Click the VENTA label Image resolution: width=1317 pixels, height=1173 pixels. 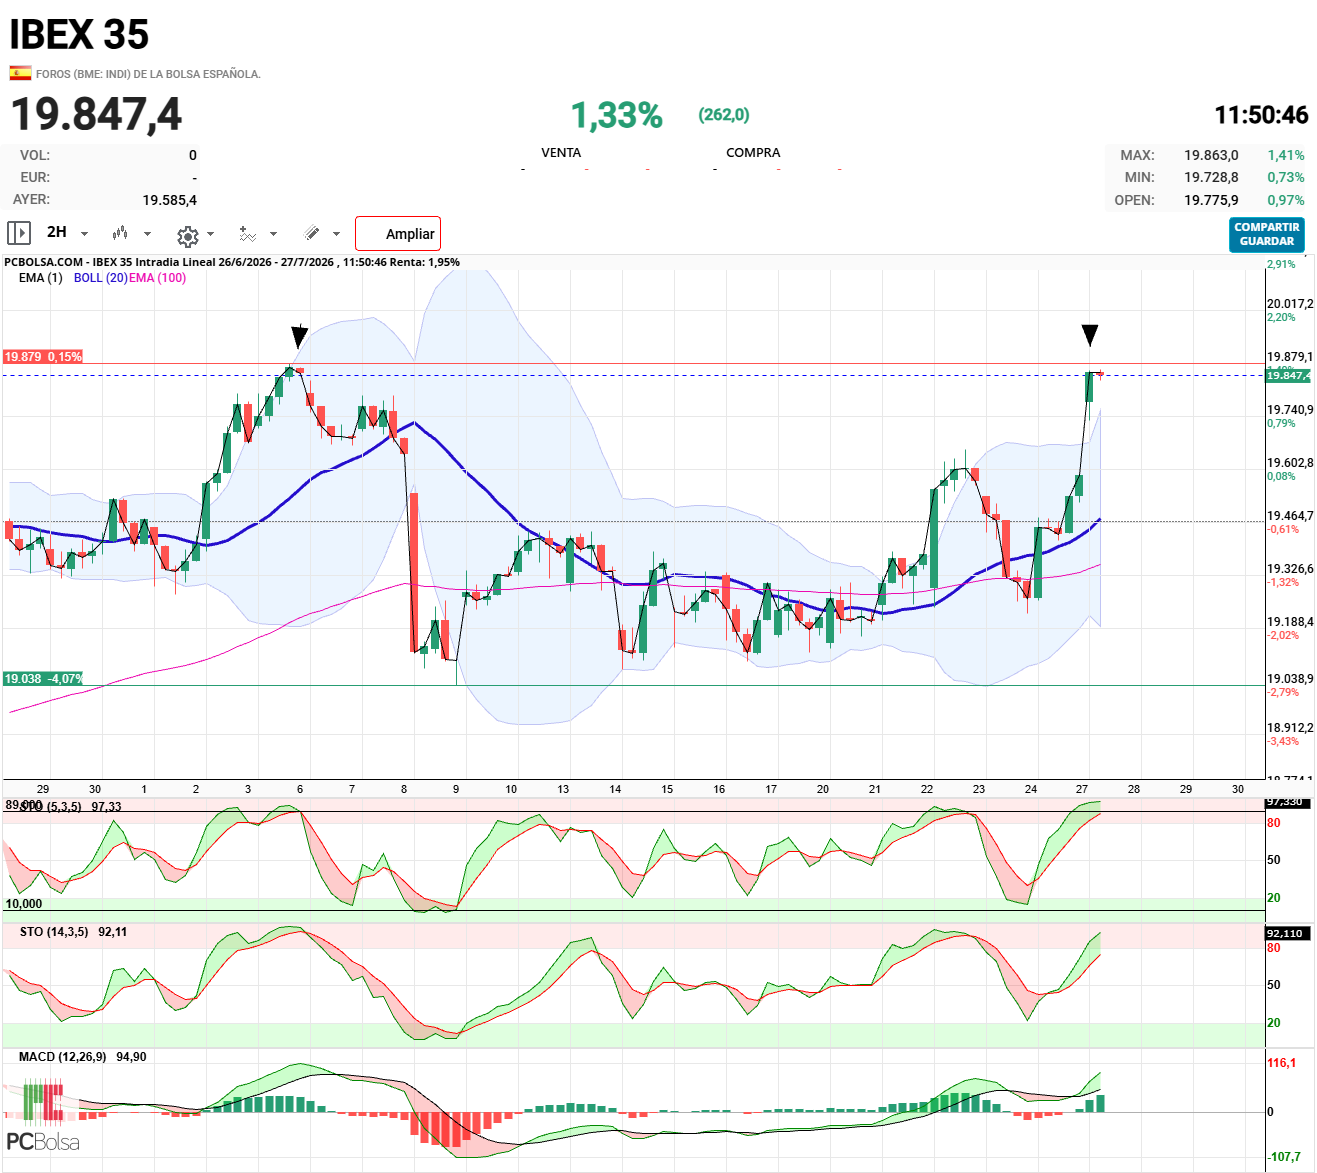(561, 153)
